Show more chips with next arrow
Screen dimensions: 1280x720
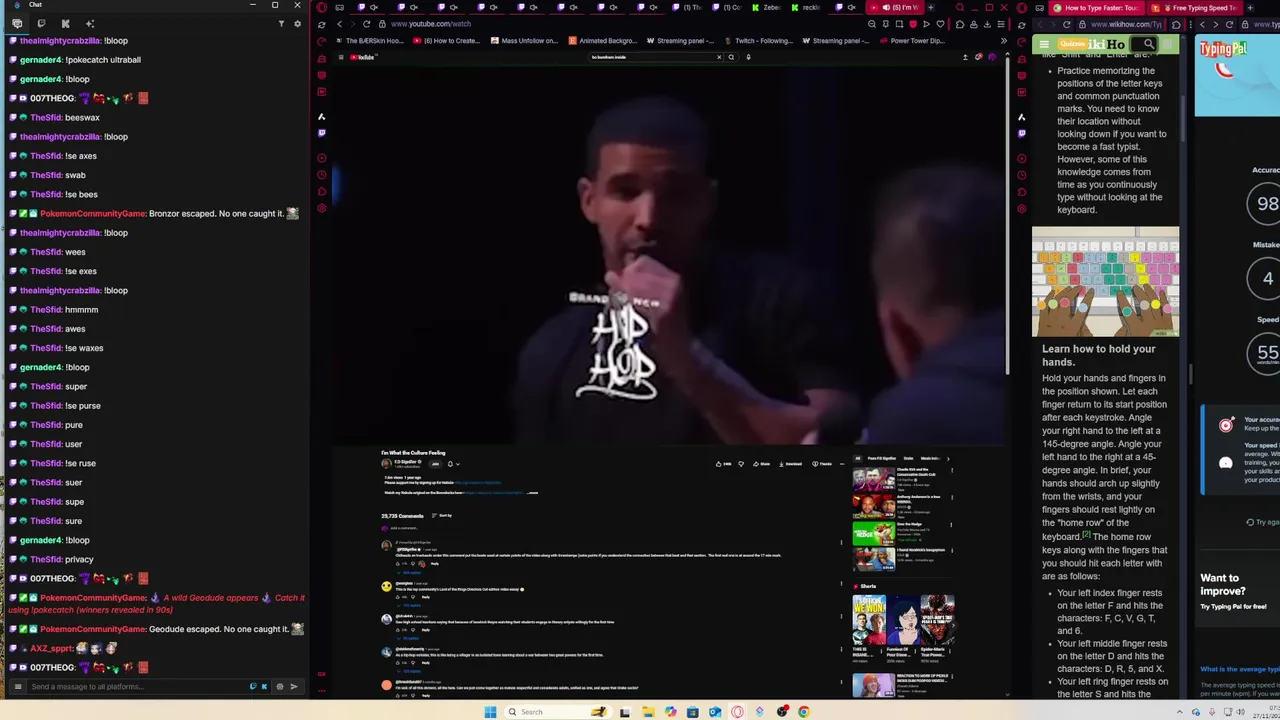[x=948, y=458]
